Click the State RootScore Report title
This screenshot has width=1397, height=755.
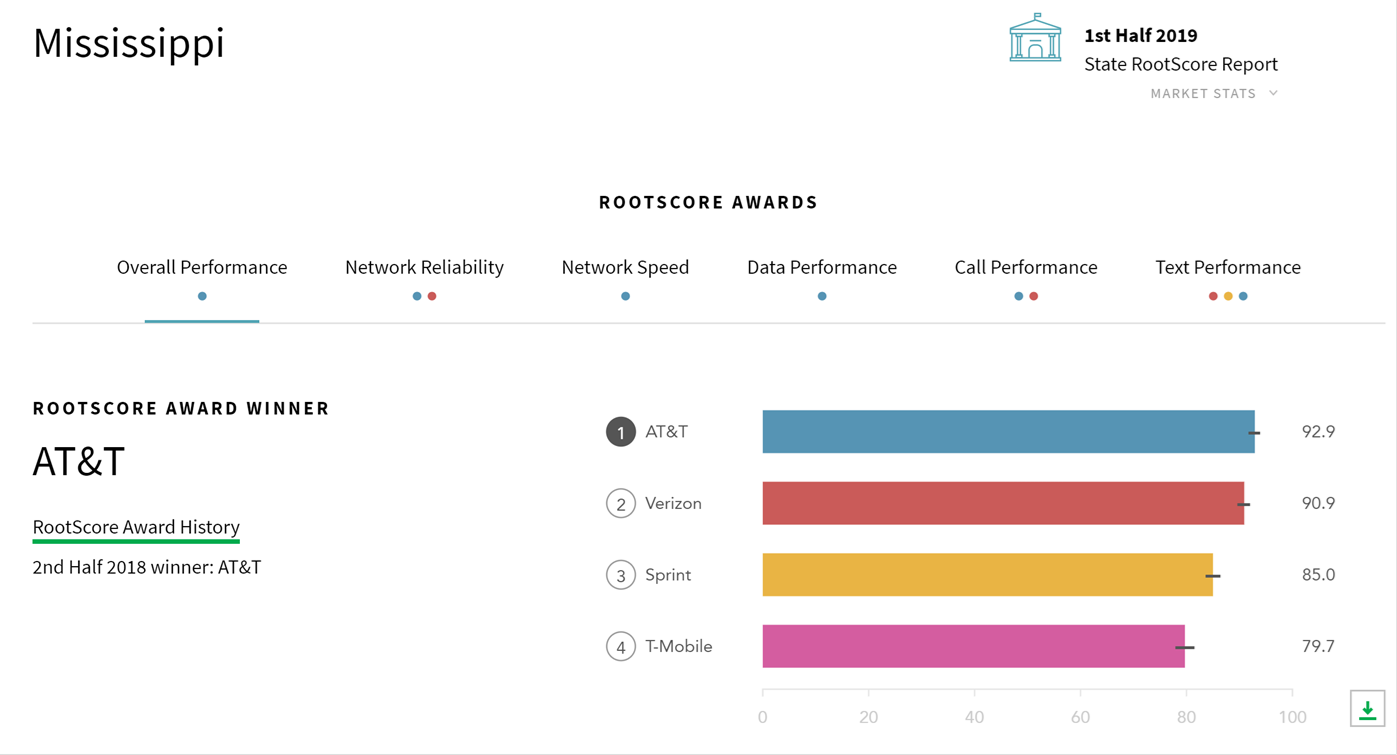pyautogui.click(x=1180, y=64)
